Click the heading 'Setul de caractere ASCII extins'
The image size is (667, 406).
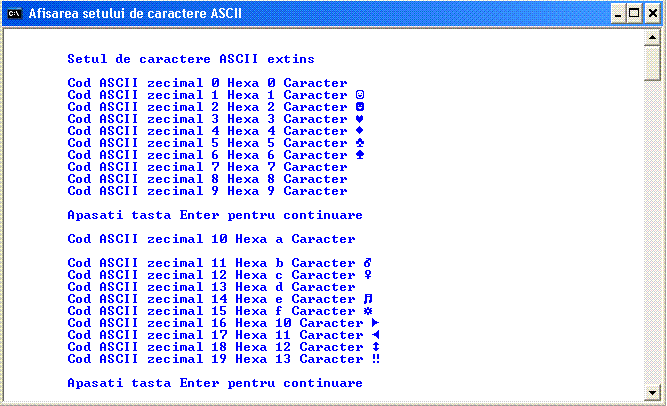pyautogui.click(x=190, y=59)
